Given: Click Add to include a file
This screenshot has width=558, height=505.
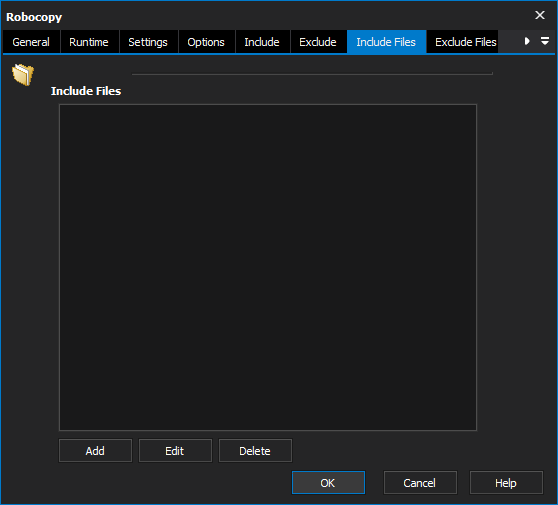Looking at the screenshot, I should [x=95, y=451].
